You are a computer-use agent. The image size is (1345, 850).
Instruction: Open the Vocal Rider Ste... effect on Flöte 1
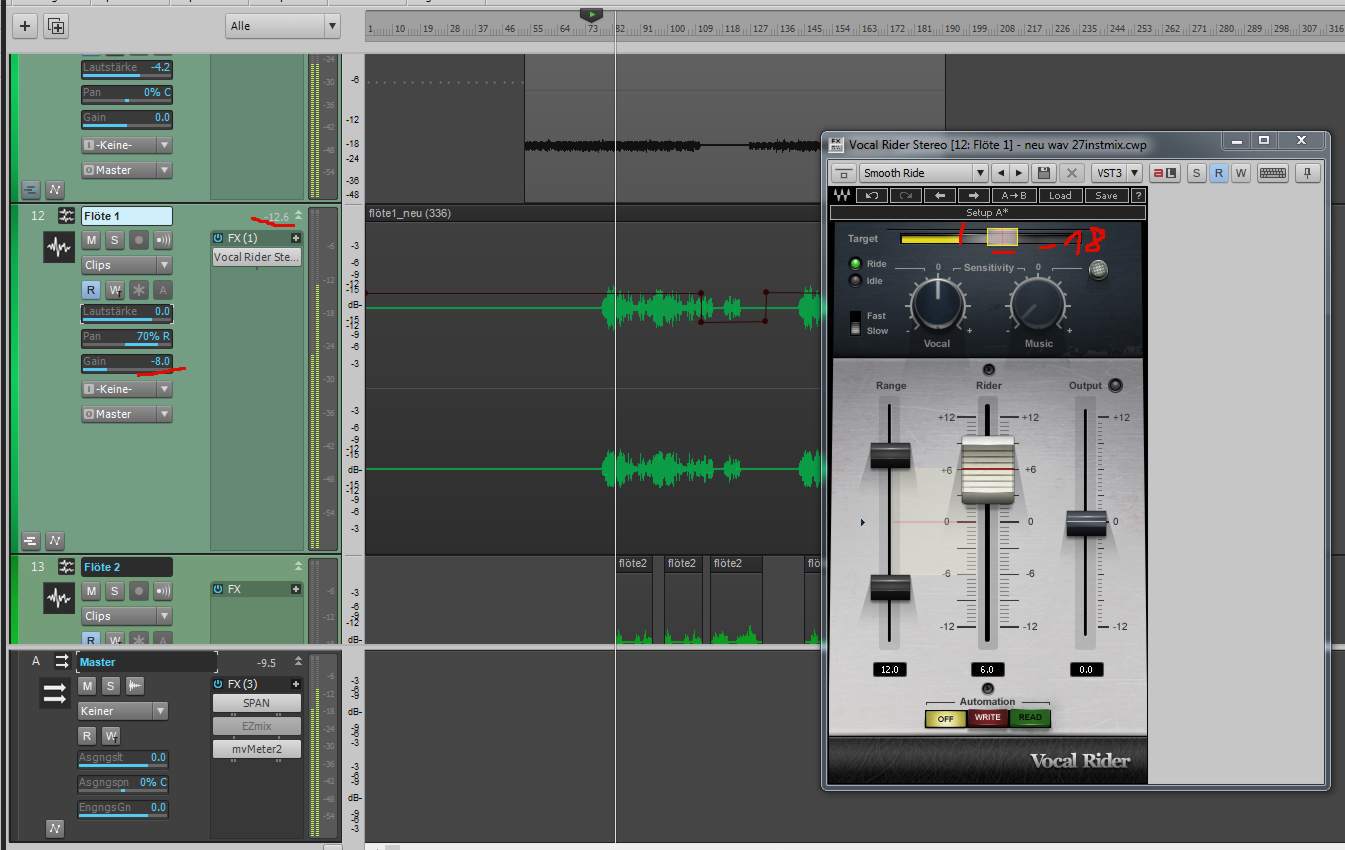coord(256,257)
